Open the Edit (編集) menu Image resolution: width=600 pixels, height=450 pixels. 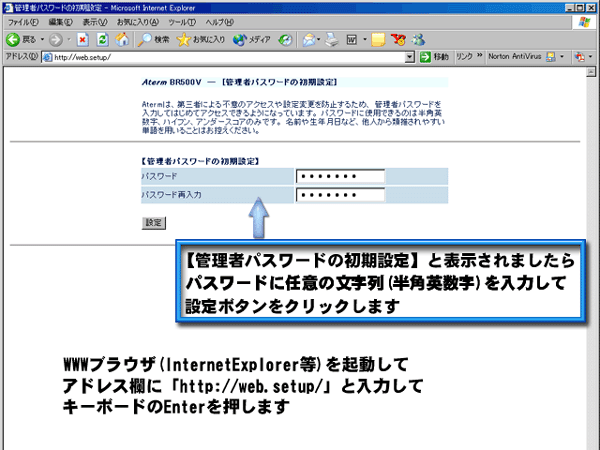(x=60, y=22)
